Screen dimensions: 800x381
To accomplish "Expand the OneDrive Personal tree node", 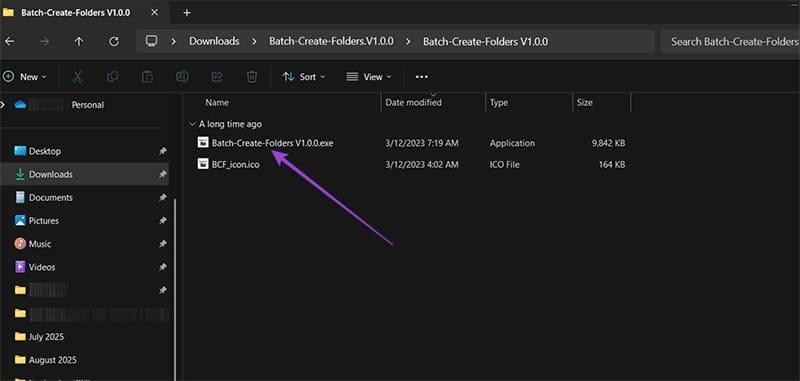I will 4,105.
